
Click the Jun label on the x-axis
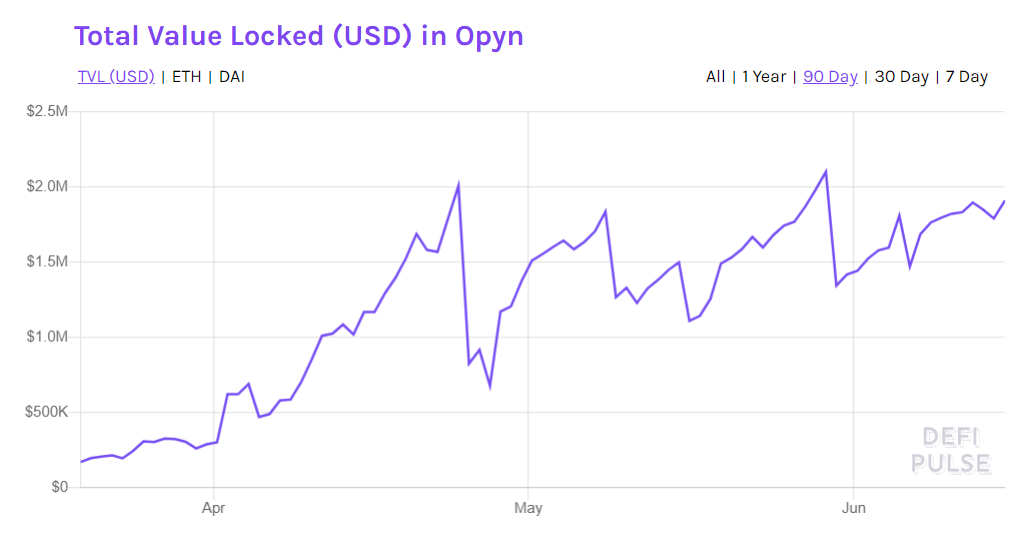click(x=853, y=508)
